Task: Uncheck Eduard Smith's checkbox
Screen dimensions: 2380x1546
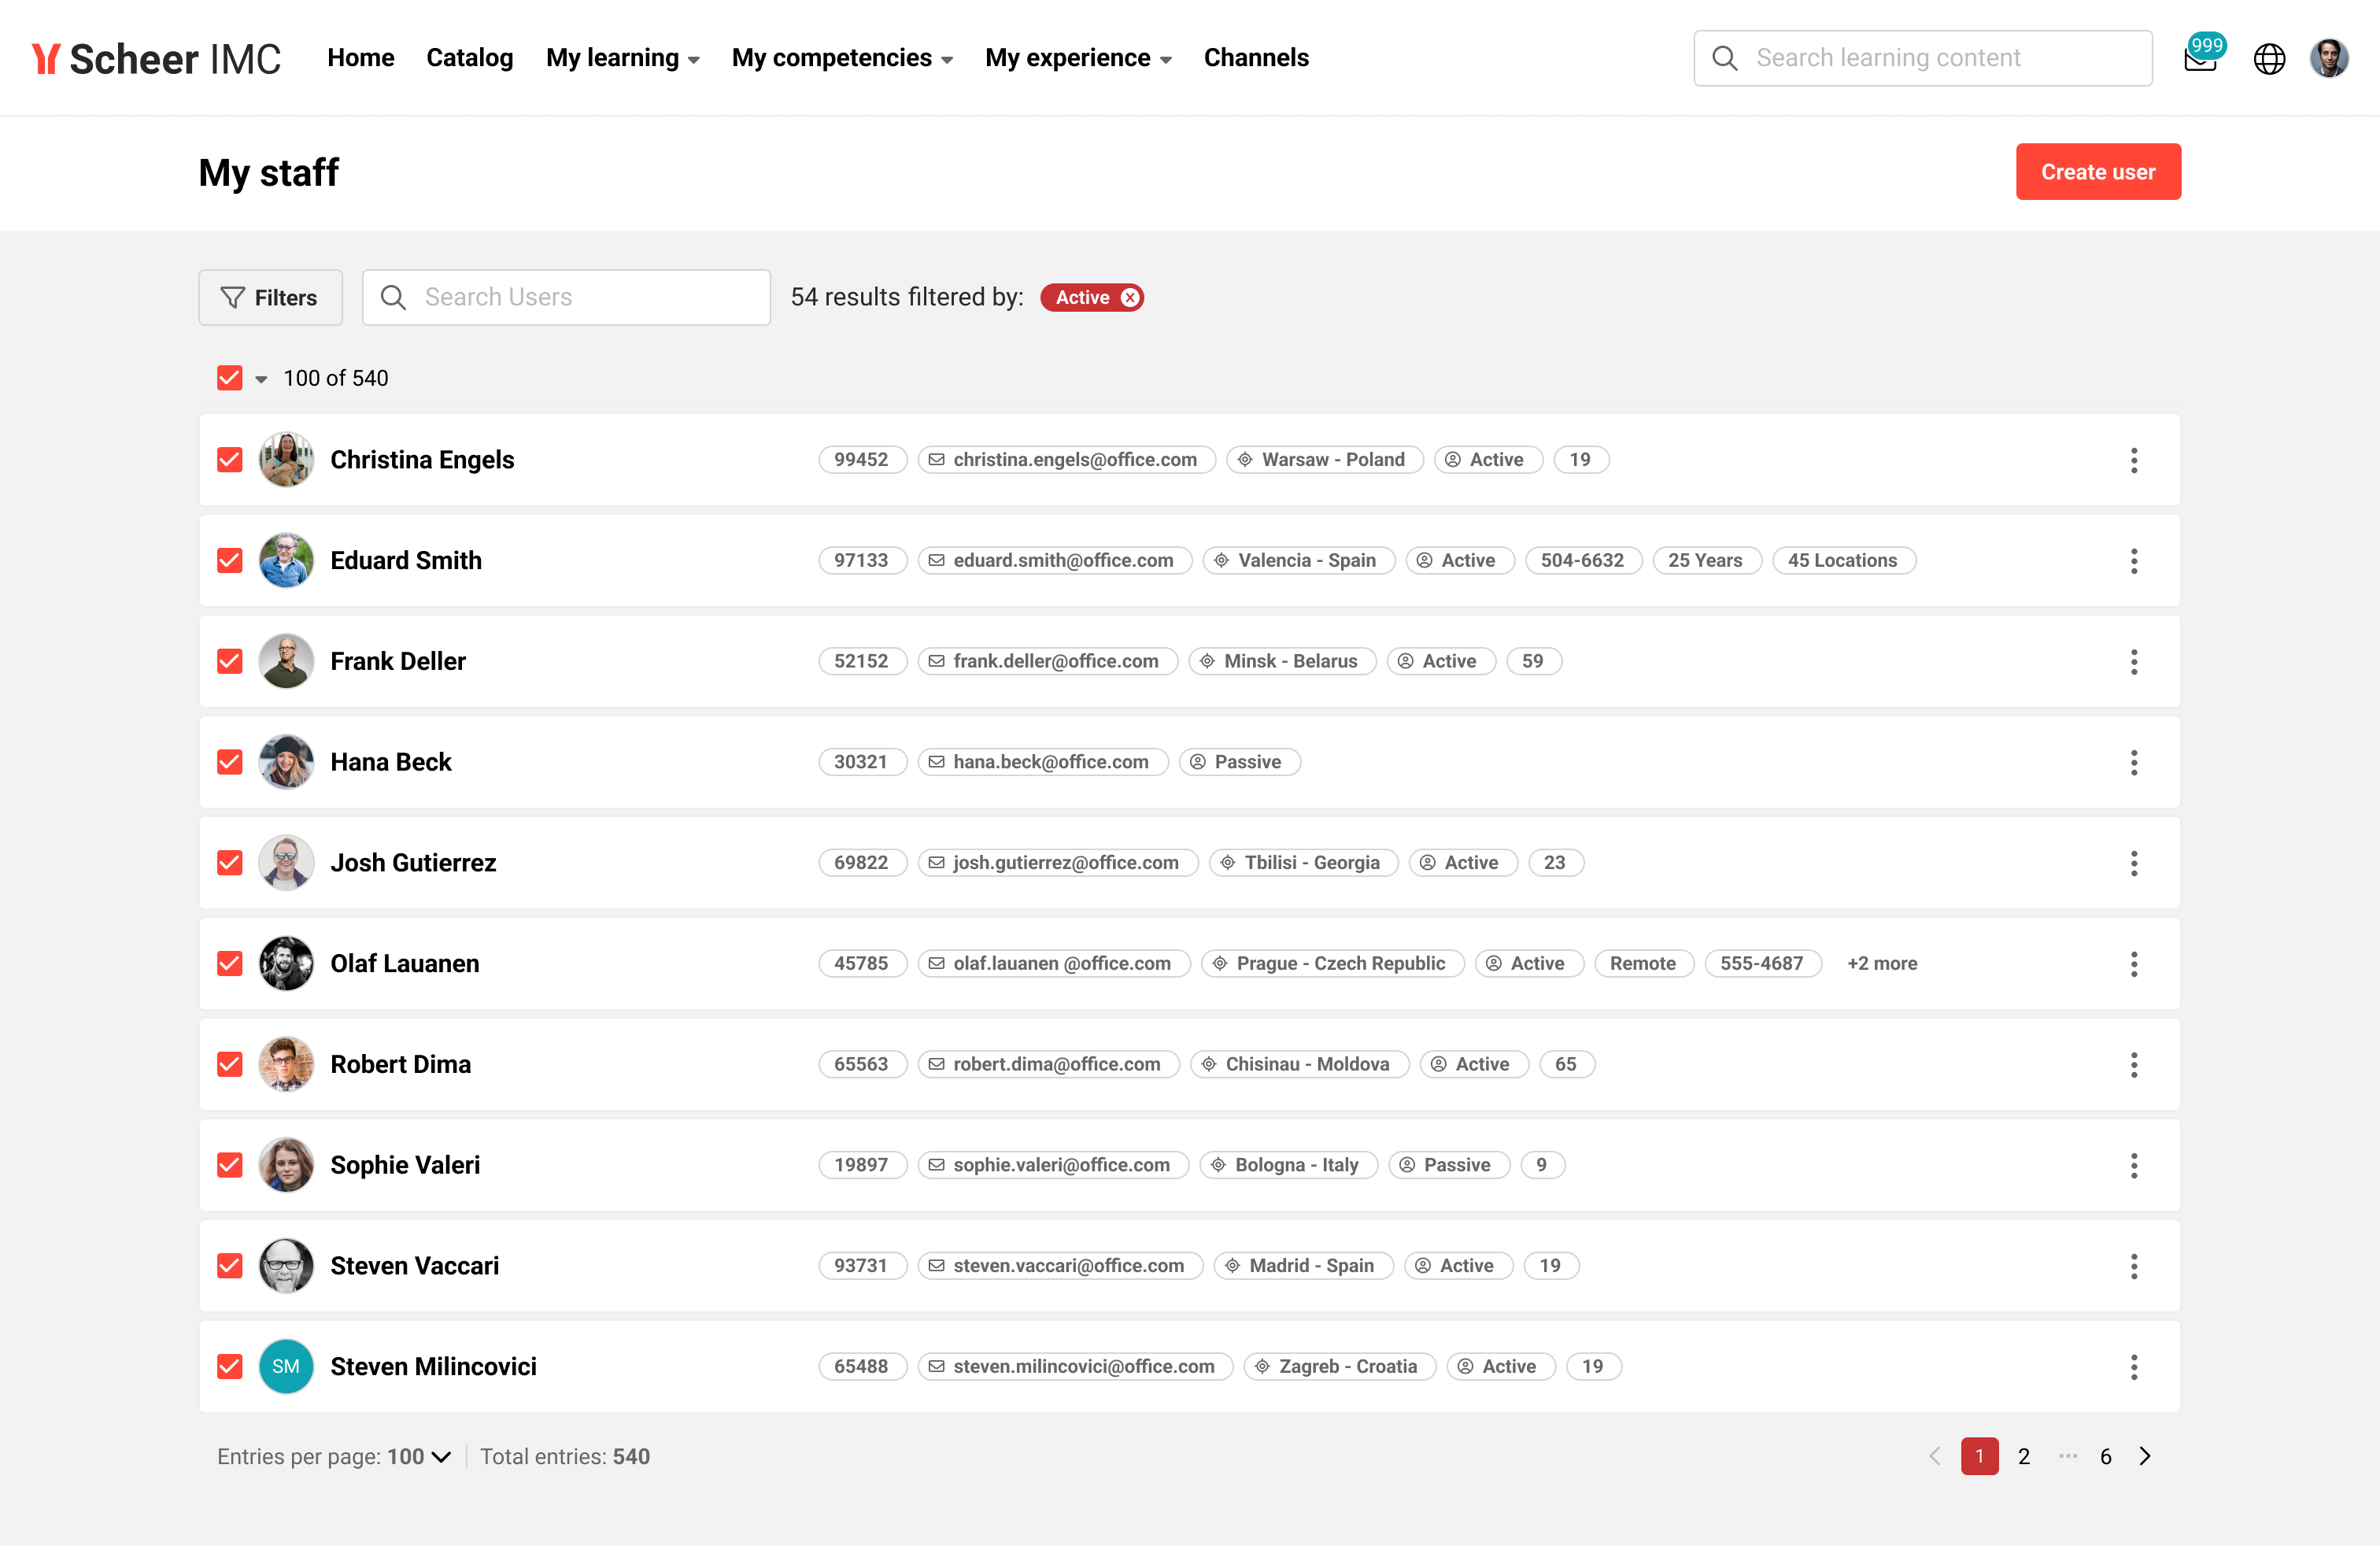Action: (230, 560)
